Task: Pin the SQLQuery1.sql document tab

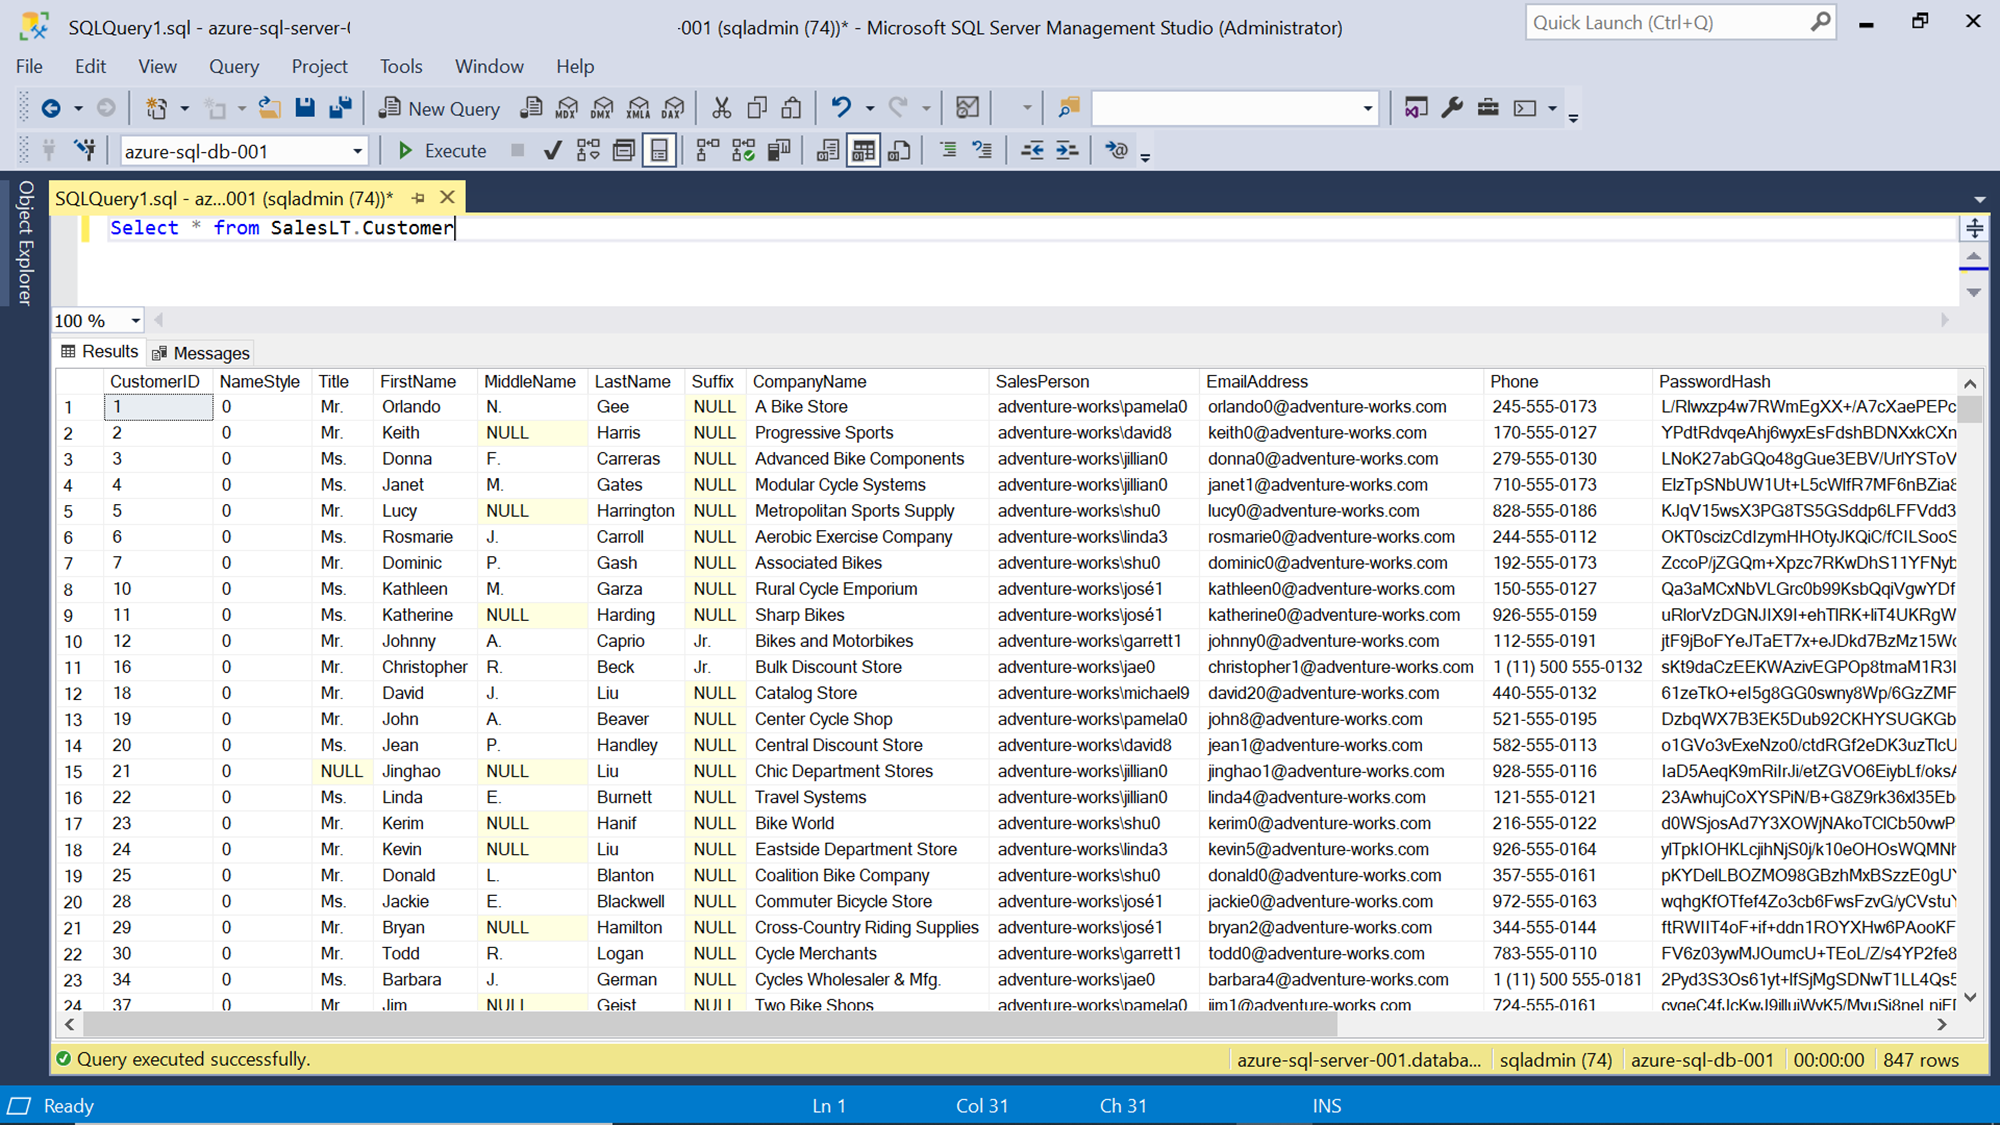Action: pyautogui.click(x=419, y=197)
